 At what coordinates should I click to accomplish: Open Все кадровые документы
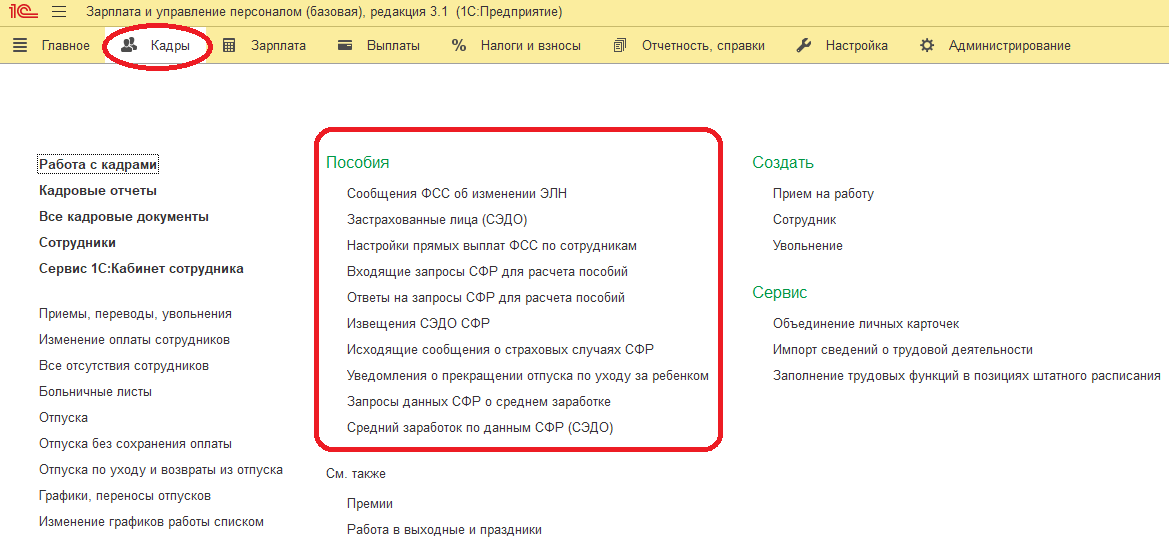(124, 217)
